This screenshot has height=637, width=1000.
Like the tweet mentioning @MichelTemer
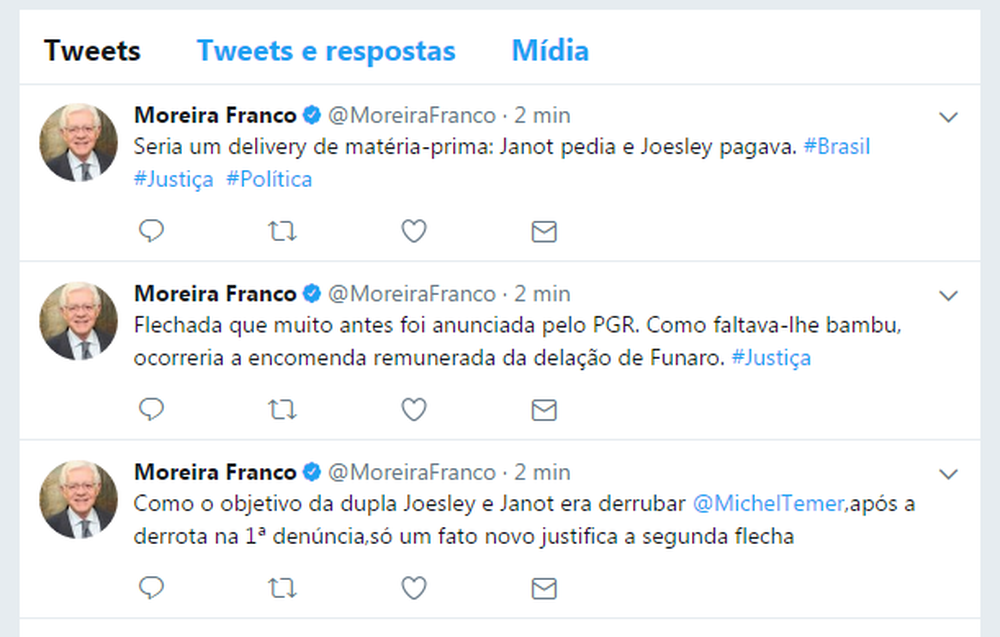click(414, 588)
